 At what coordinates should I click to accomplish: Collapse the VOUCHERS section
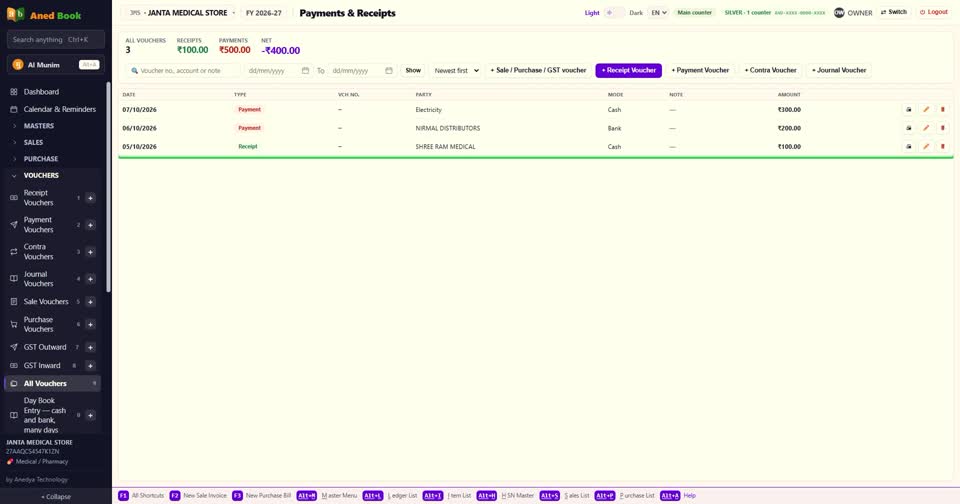(41, 175)
